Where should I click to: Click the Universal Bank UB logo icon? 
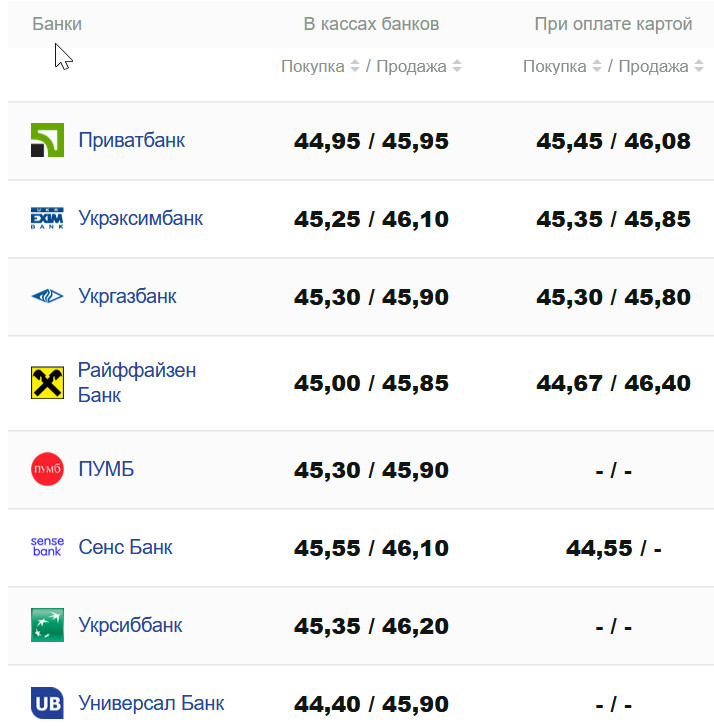(x=47, y=703)
